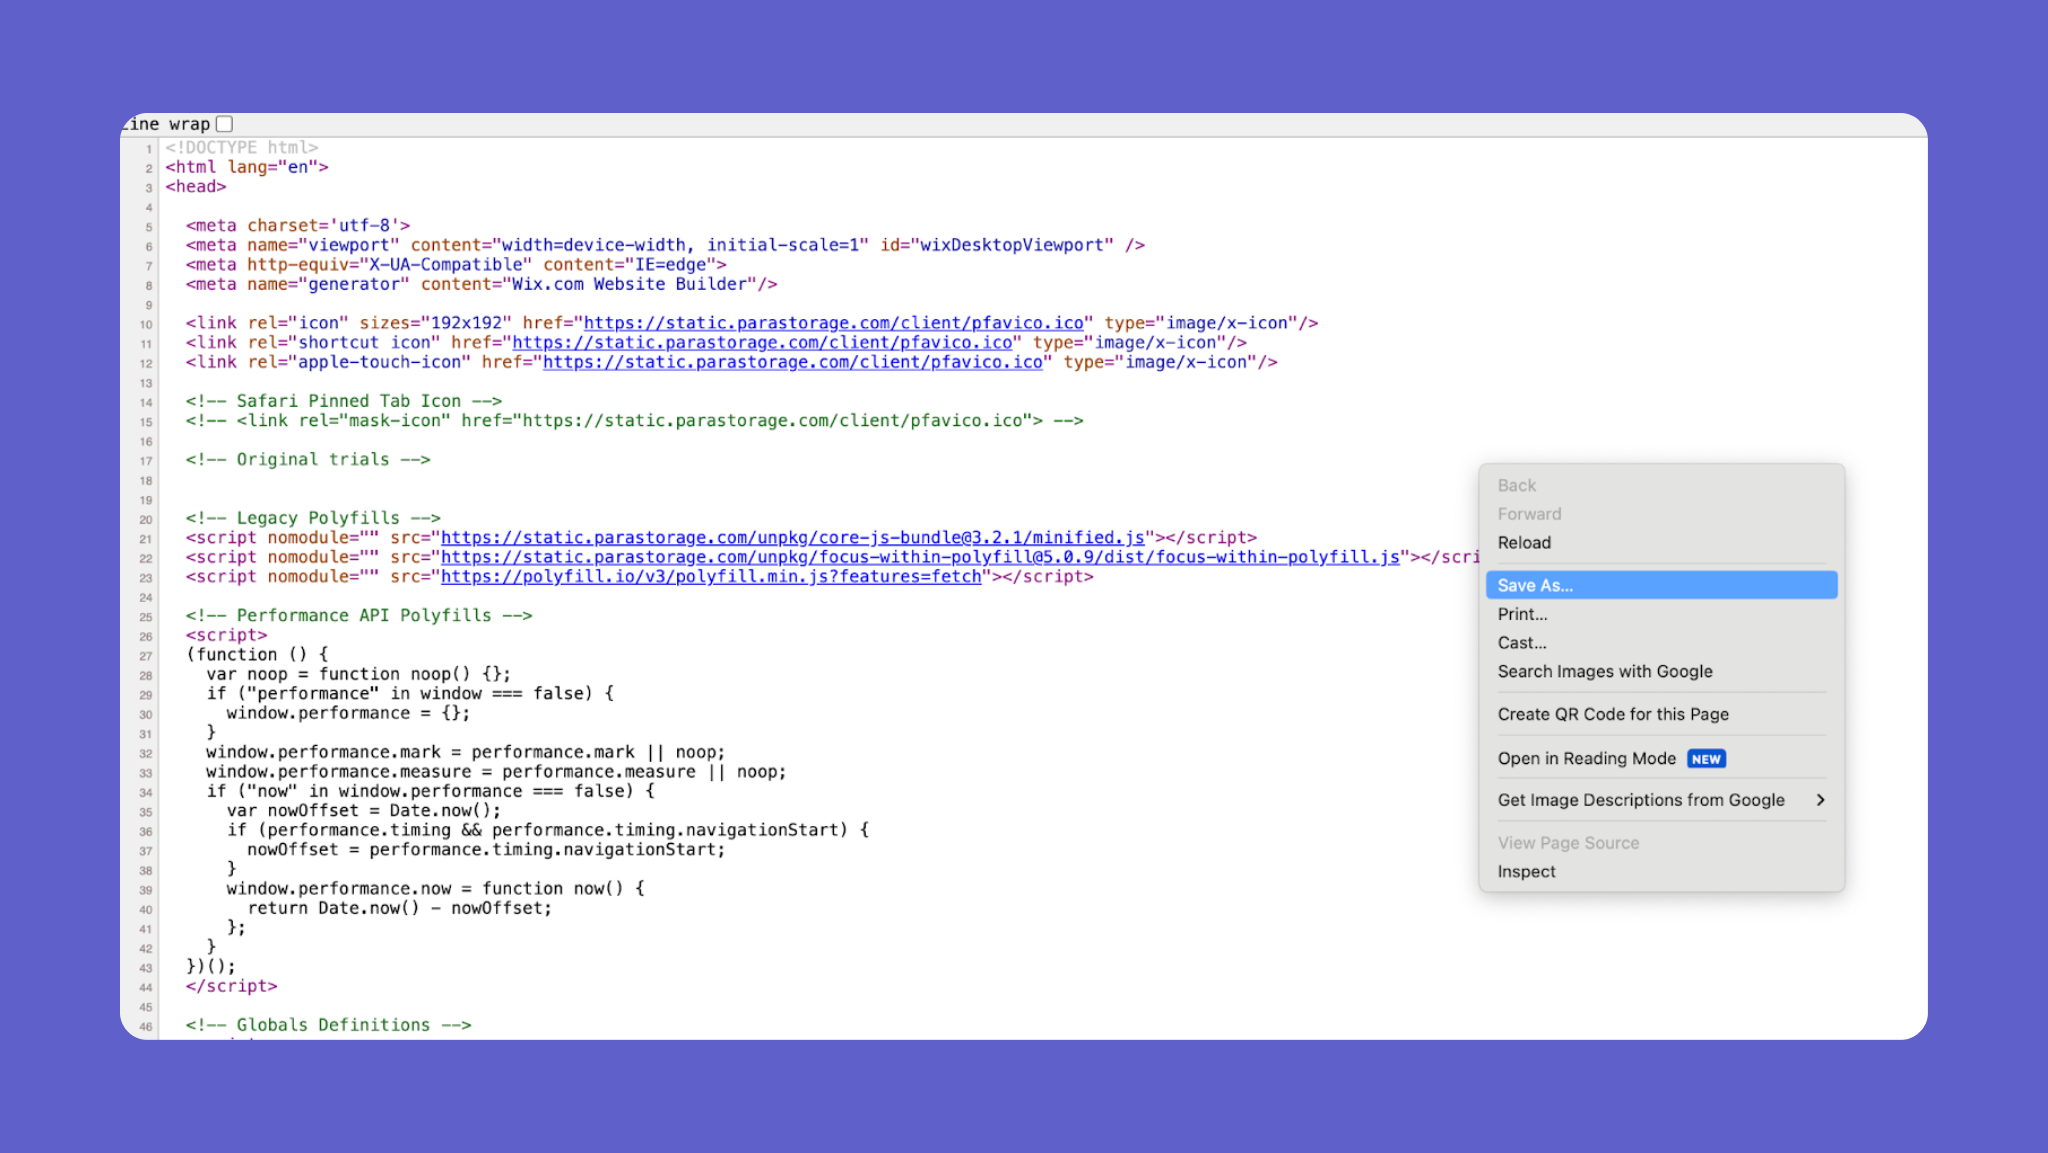Click the meta charset utf-8 line

pos(298,226)
